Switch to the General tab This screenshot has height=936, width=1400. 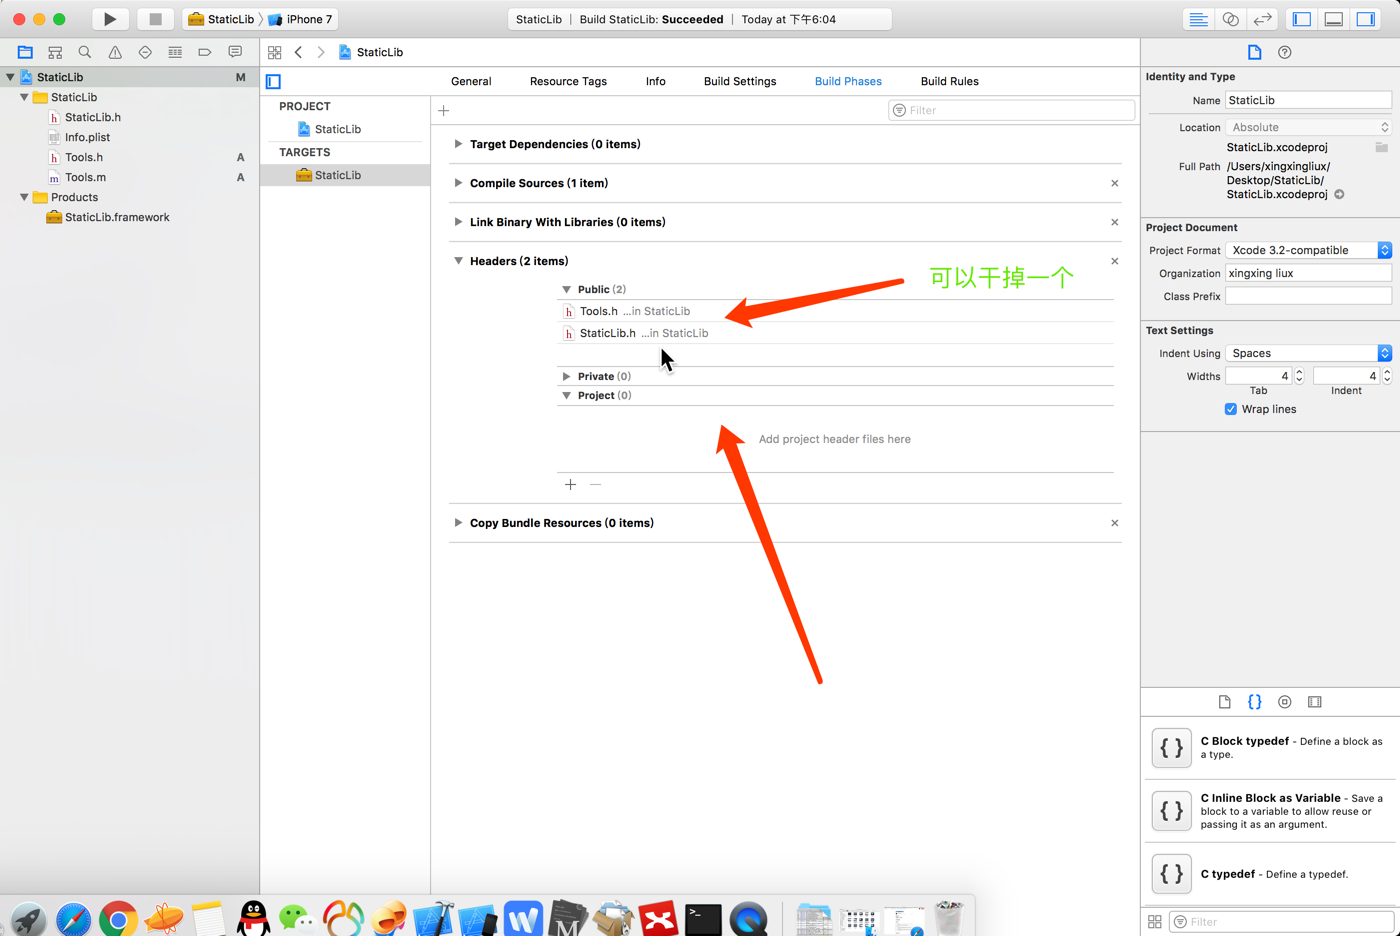471,81
